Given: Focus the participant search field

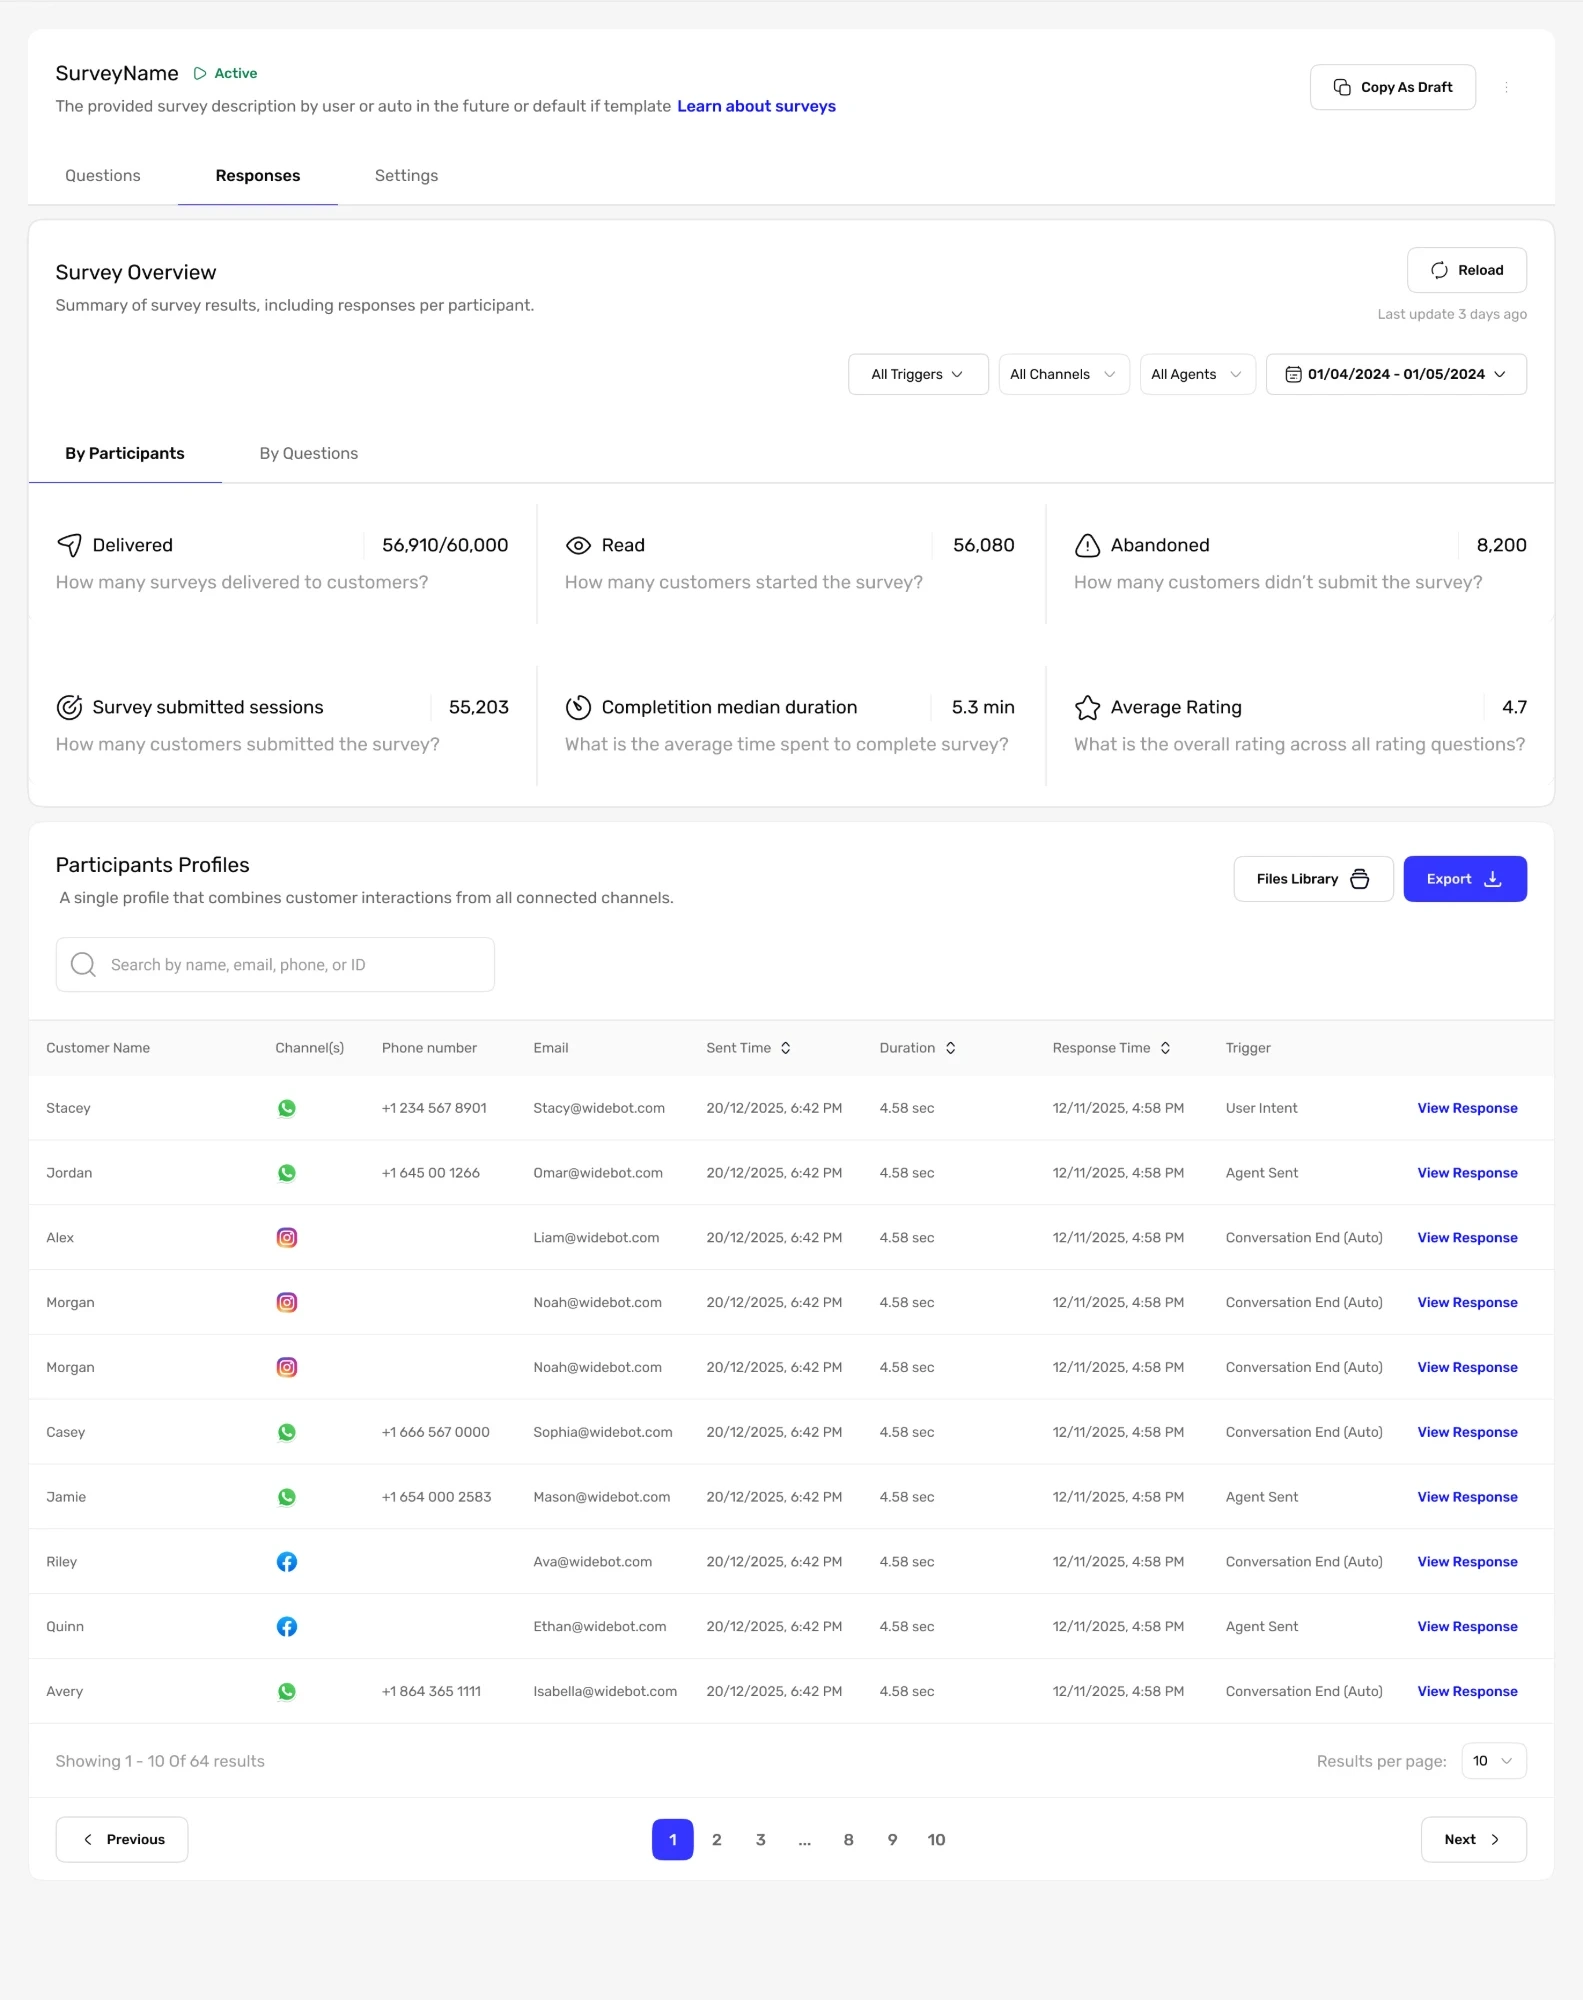Looking at the screenshot, I should pyautogui.click(x=275, y=964).
